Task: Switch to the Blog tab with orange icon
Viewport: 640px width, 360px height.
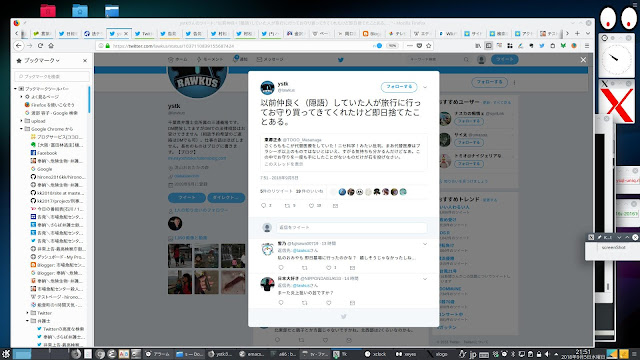Action: pos(372,34)
